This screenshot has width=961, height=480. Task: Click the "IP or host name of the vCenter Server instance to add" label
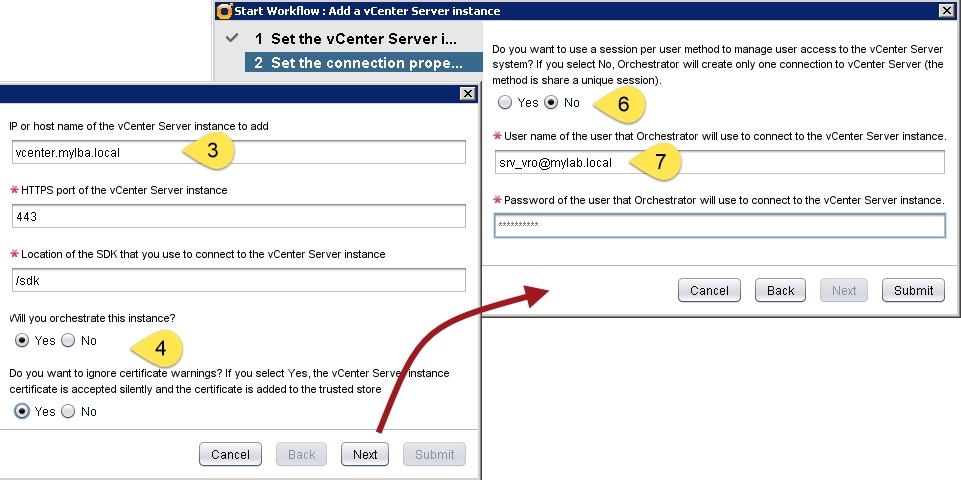coord(139,126)
